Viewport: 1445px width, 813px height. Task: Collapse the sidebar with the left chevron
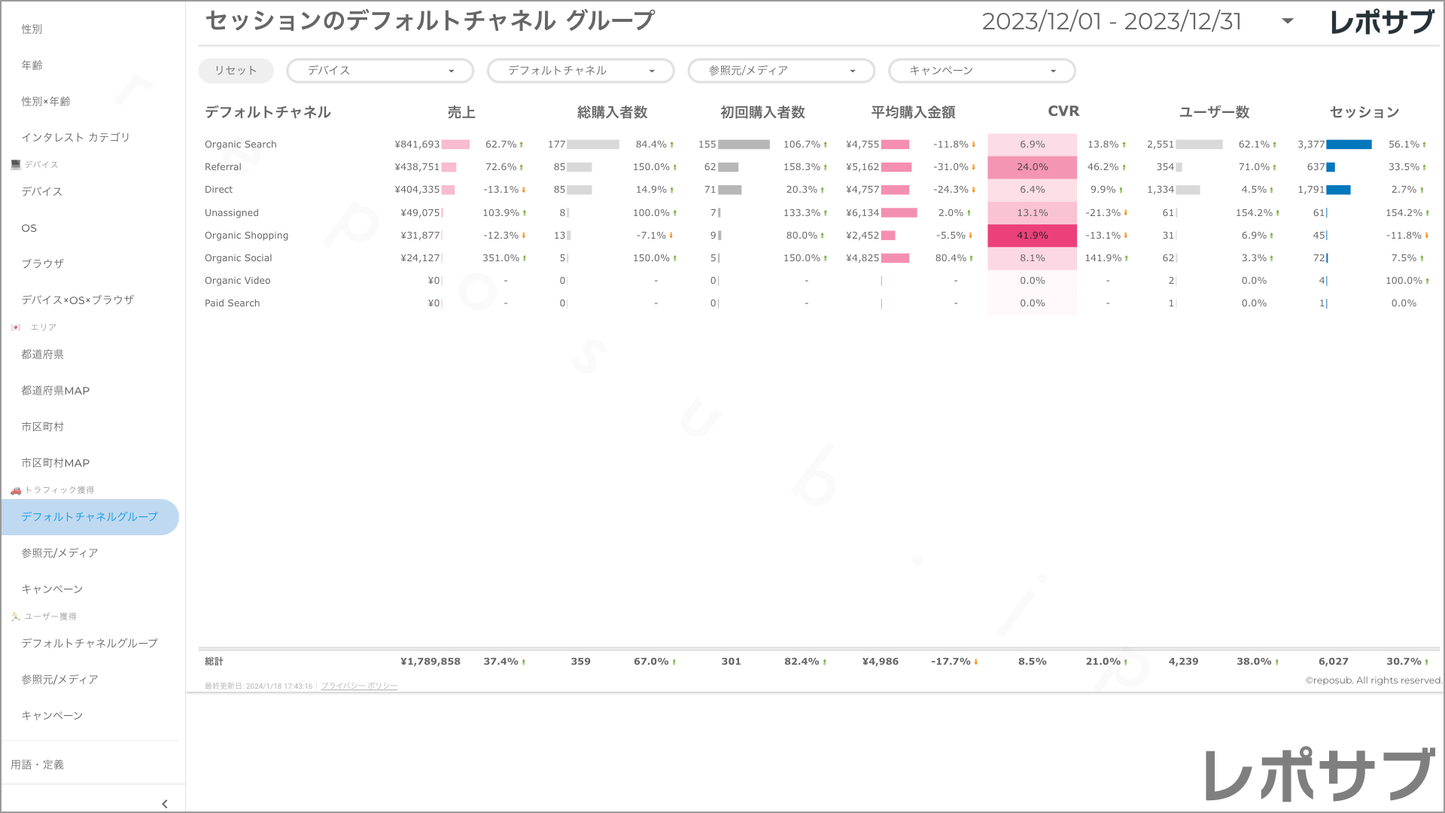point(165,803)
